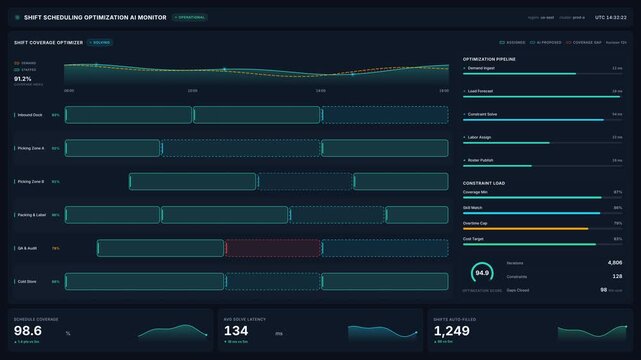Click the 1,249 Shifts Auto-Filled value

tap(451, 331)
